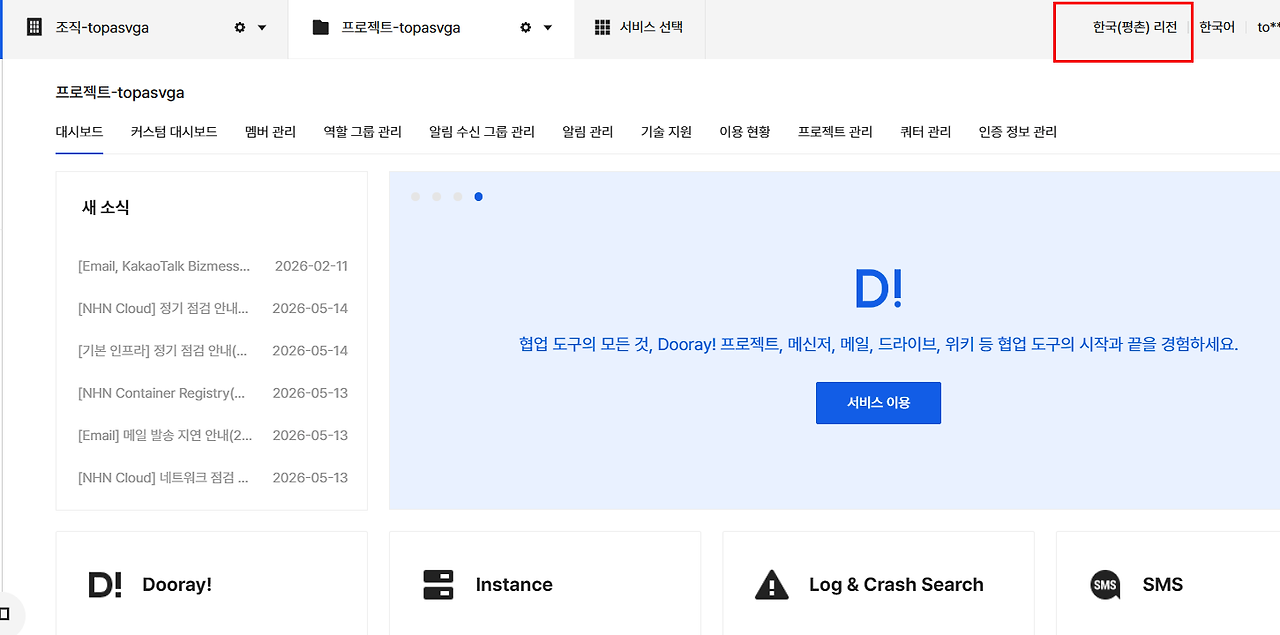Open the 역할 그룹 관리 tab
This screenshot has width=1280, height=635.
click(x=363, y=132)
